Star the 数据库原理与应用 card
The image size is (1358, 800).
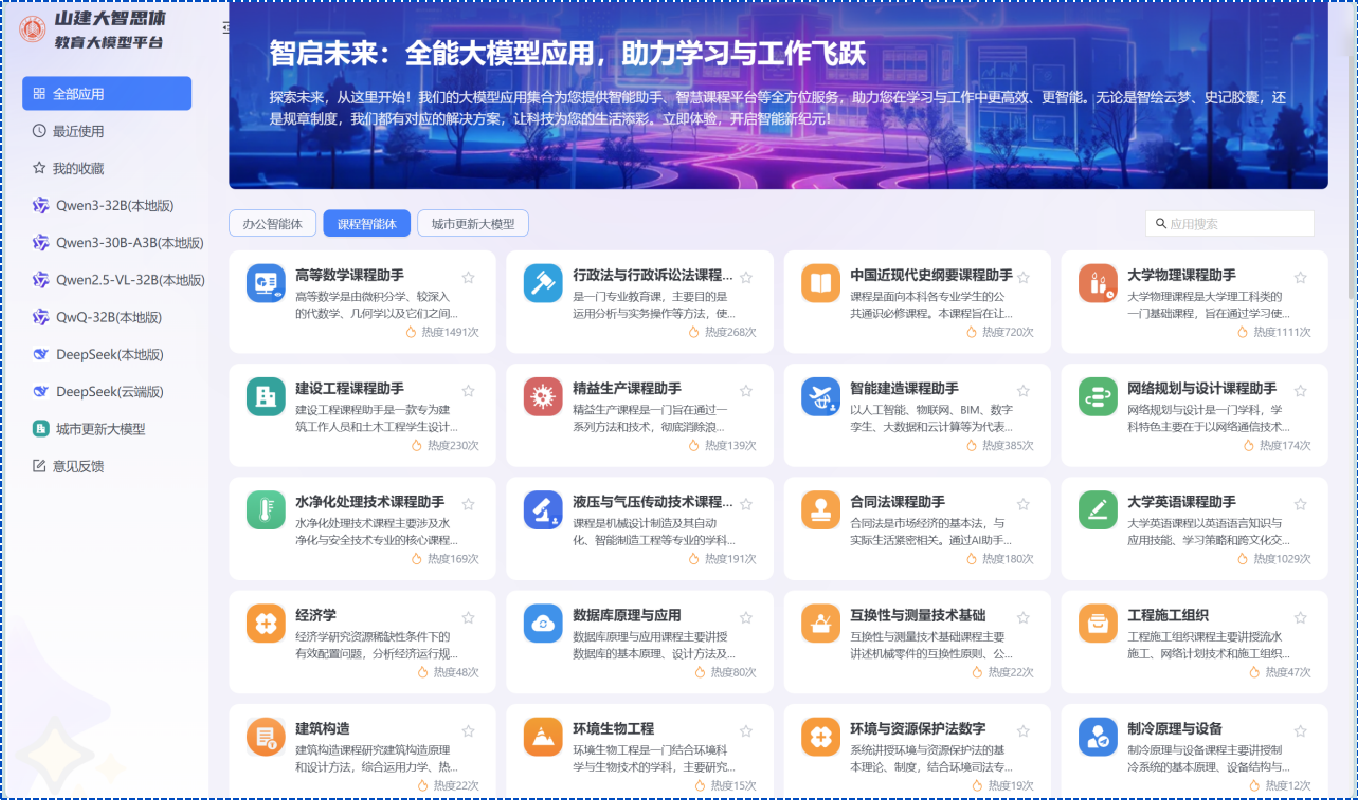745,617
